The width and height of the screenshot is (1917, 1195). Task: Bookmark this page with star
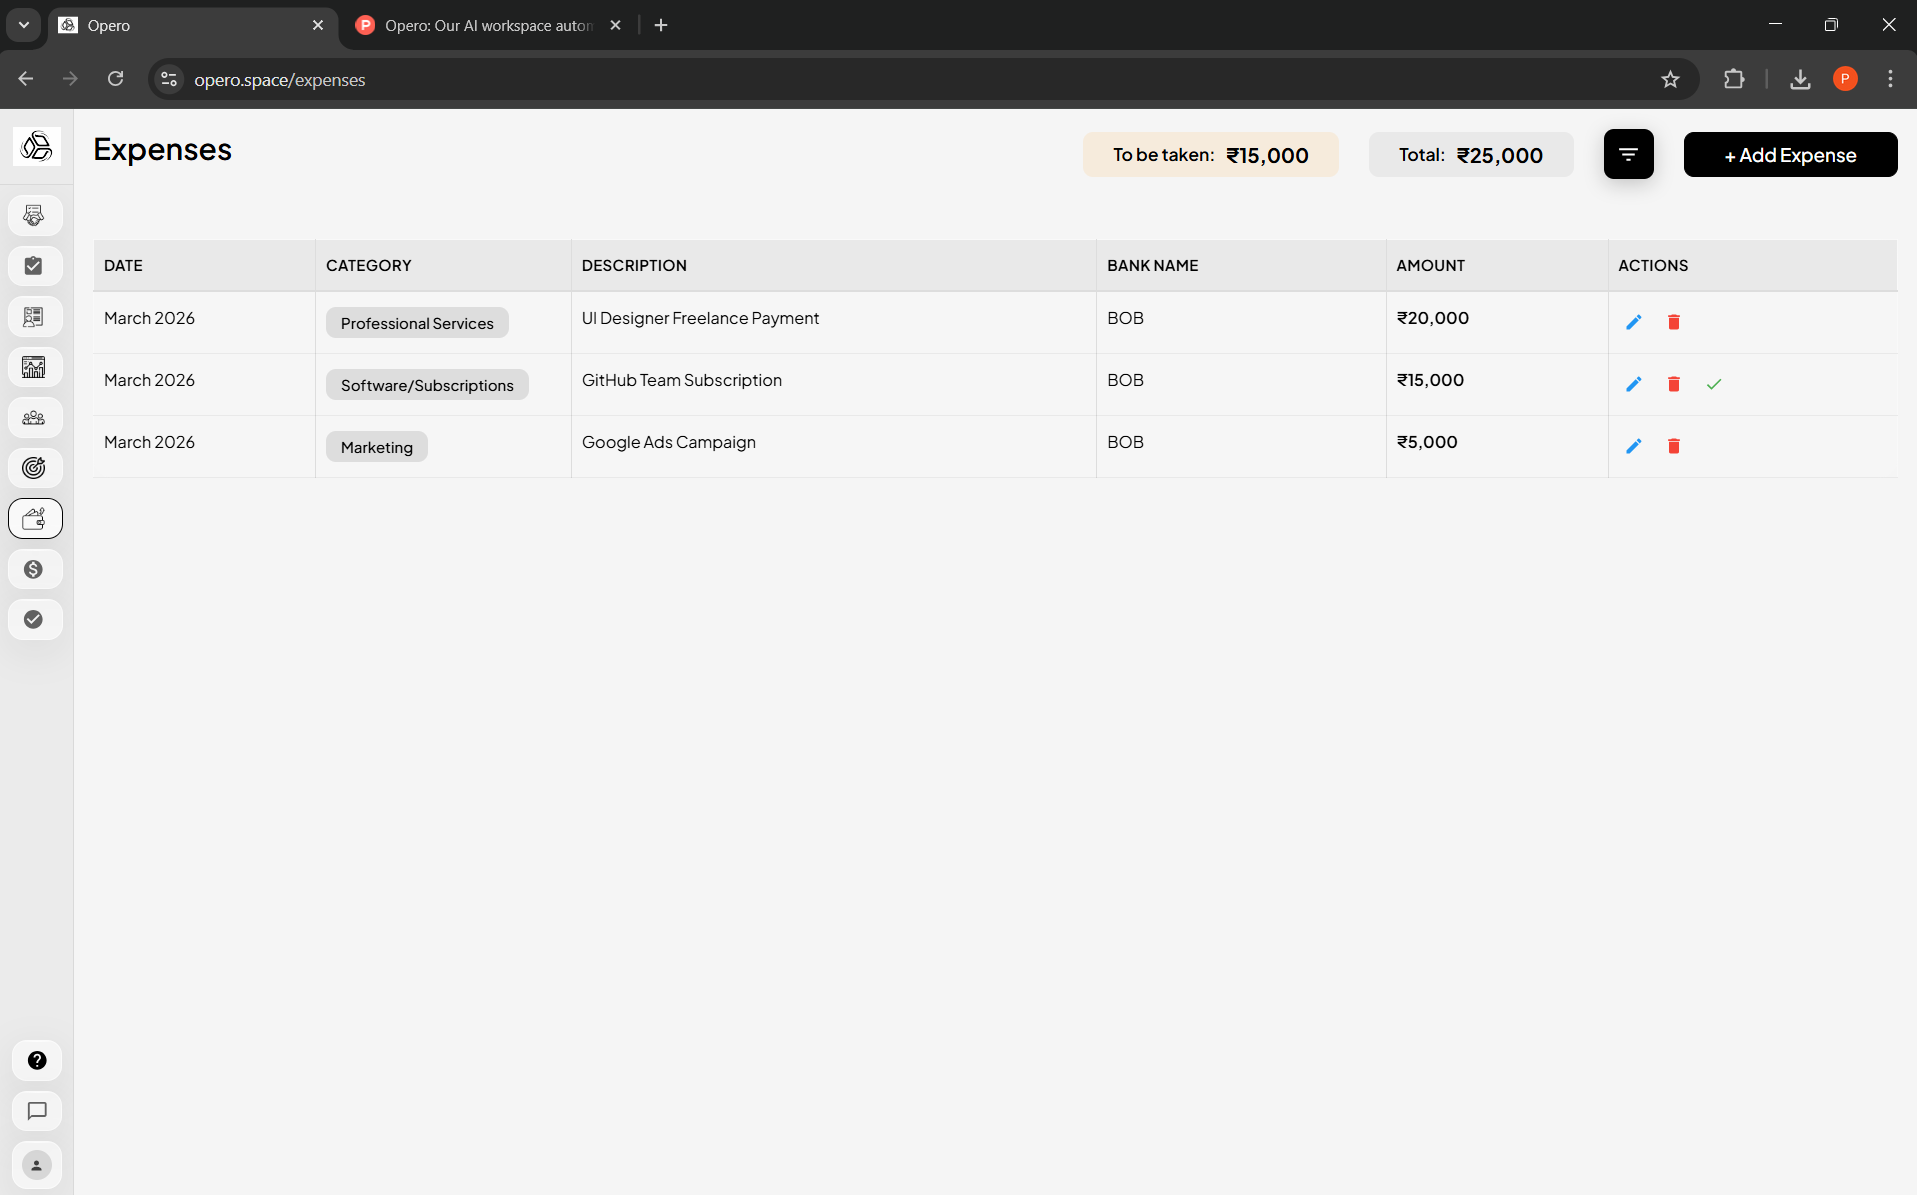(1670, 80)
